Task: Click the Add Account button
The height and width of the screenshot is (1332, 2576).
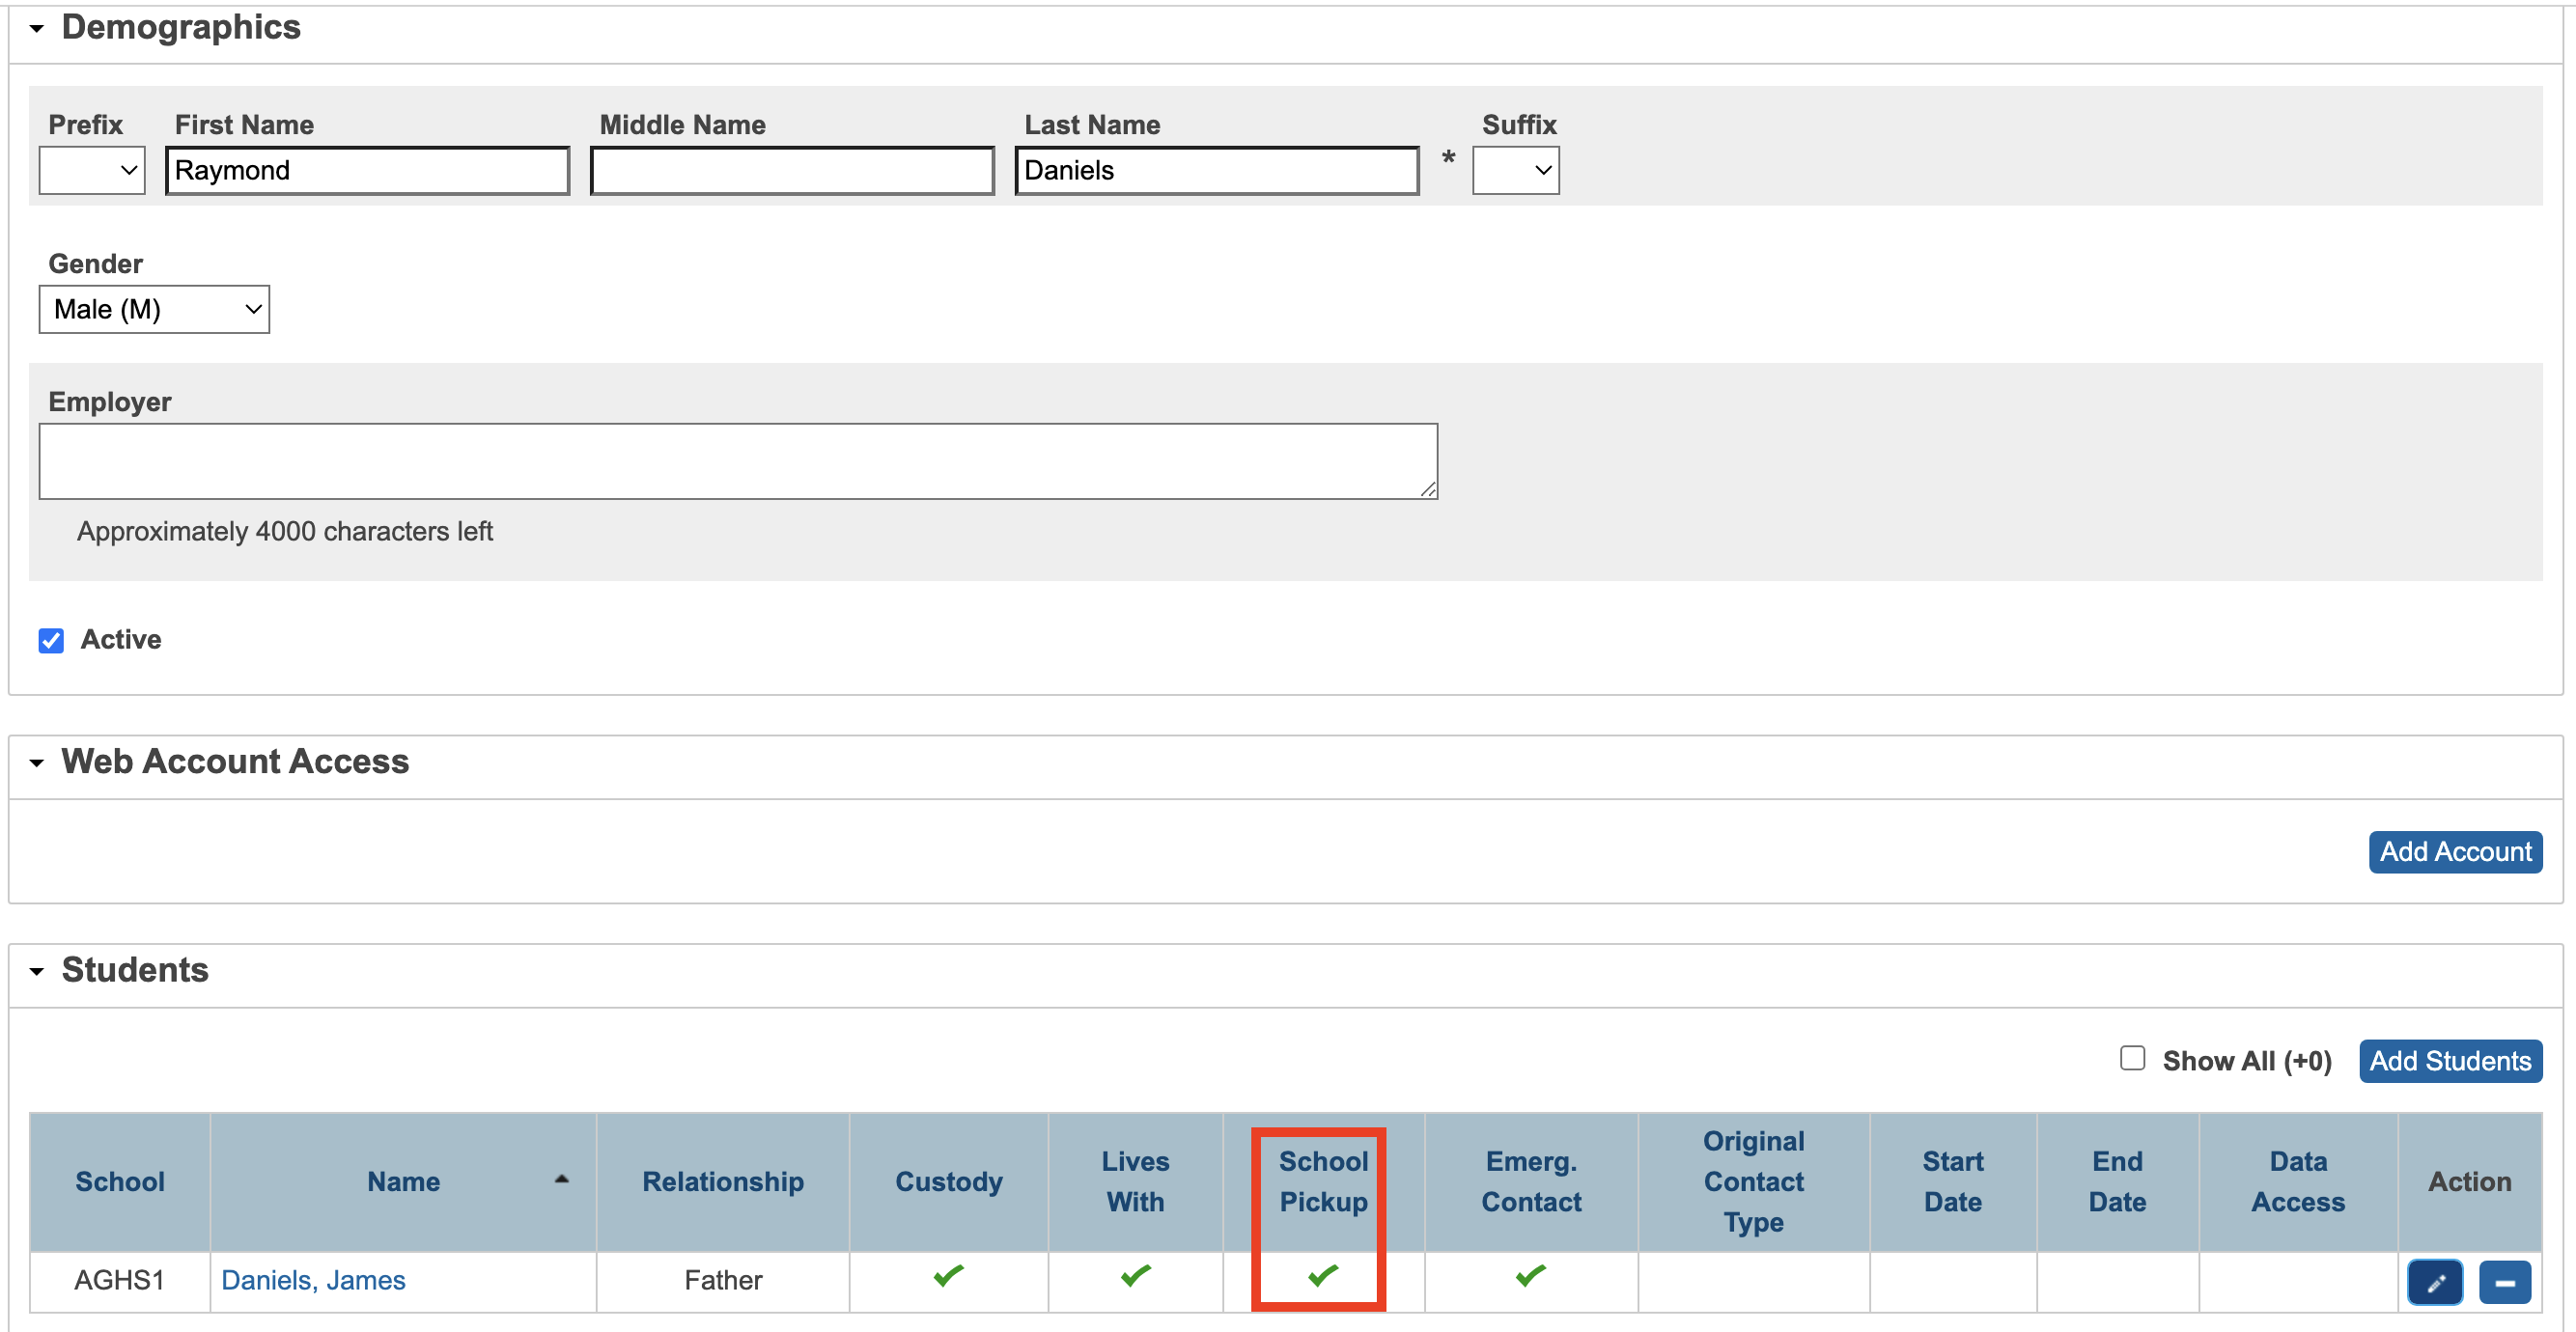Action: (2454, 851)
